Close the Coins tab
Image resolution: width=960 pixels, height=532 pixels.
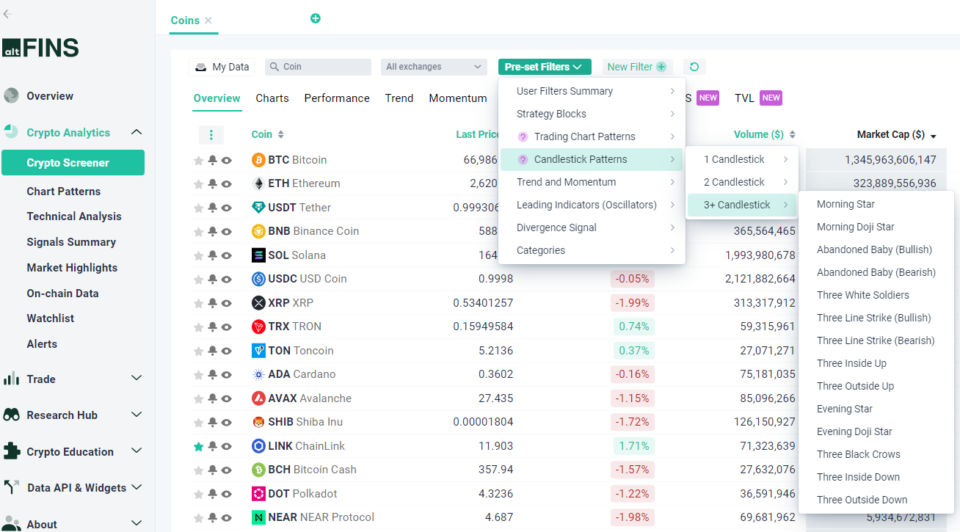[208, 20]
